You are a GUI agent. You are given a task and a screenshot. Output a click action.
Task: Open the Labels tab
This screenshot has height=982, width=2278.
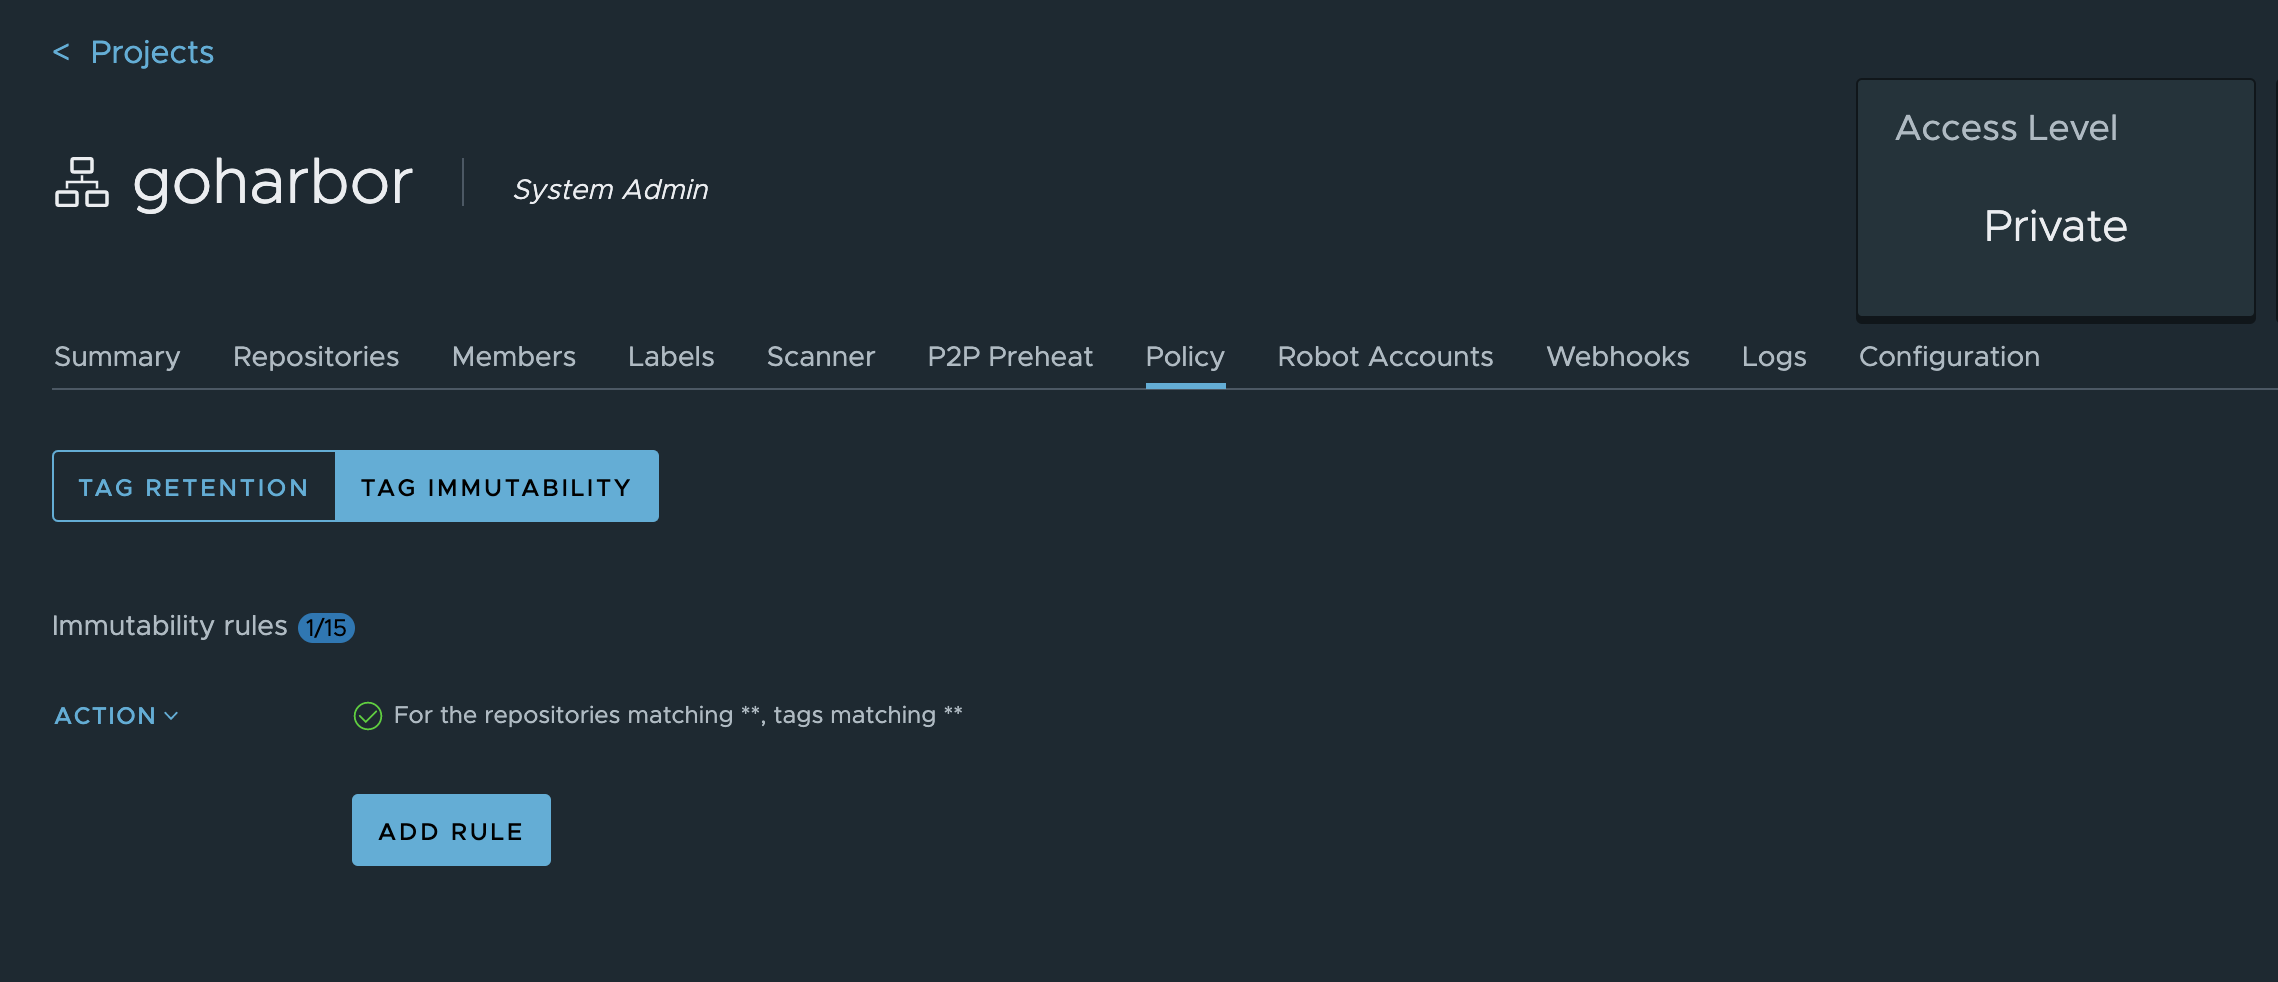tap(671, 356)
